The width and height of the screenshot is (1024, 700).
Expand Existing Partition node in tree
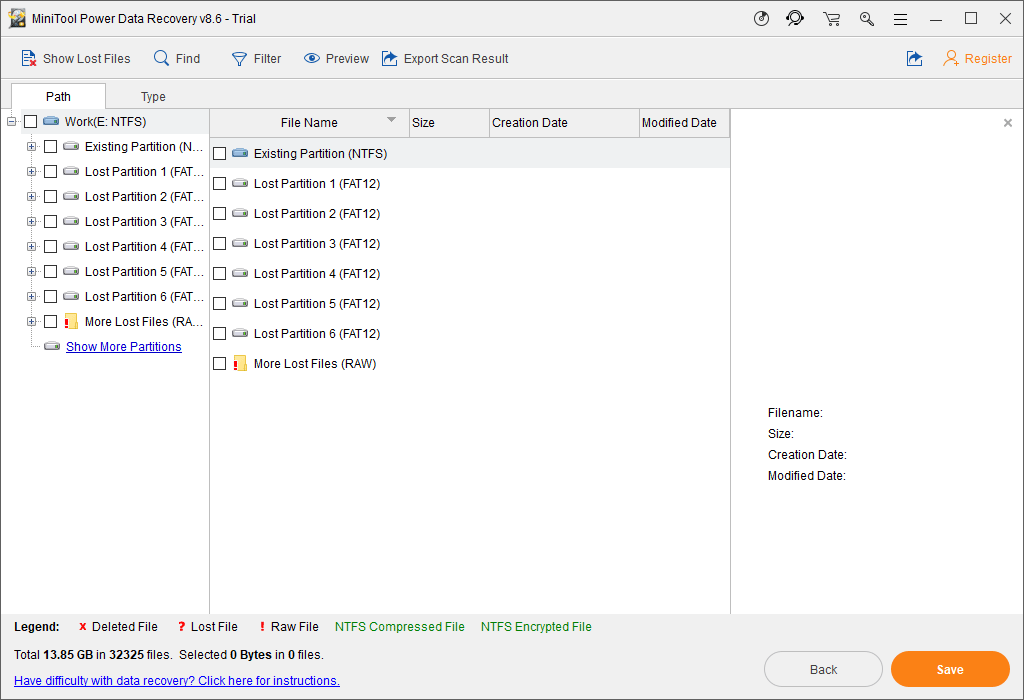tap(31, 146)
